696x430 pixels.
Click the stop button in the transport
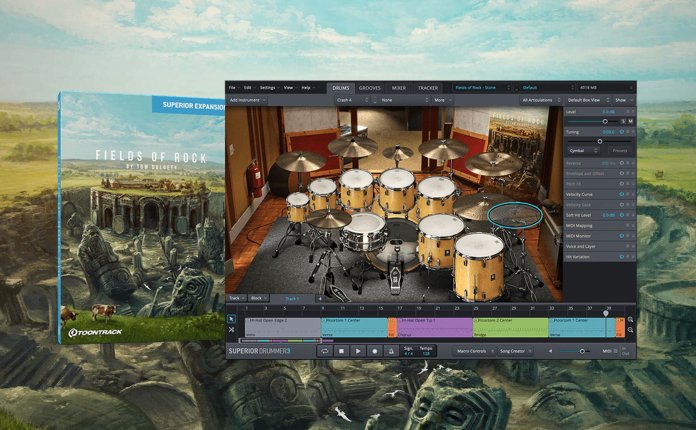pos(341,351)
